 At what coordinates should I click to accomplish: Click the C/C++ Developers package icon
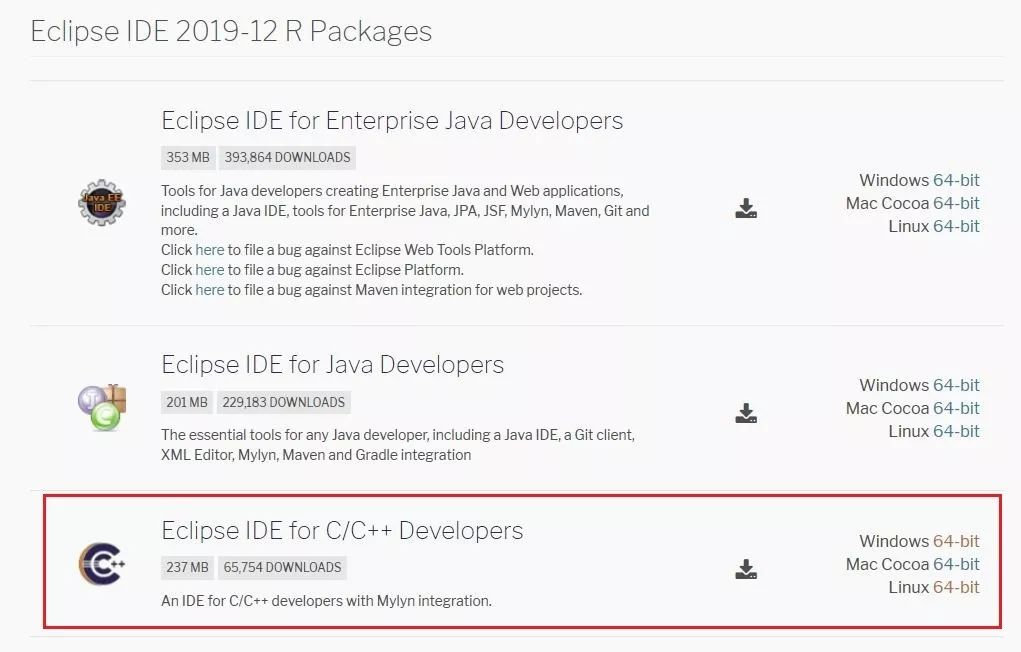(x=102, y=563)
